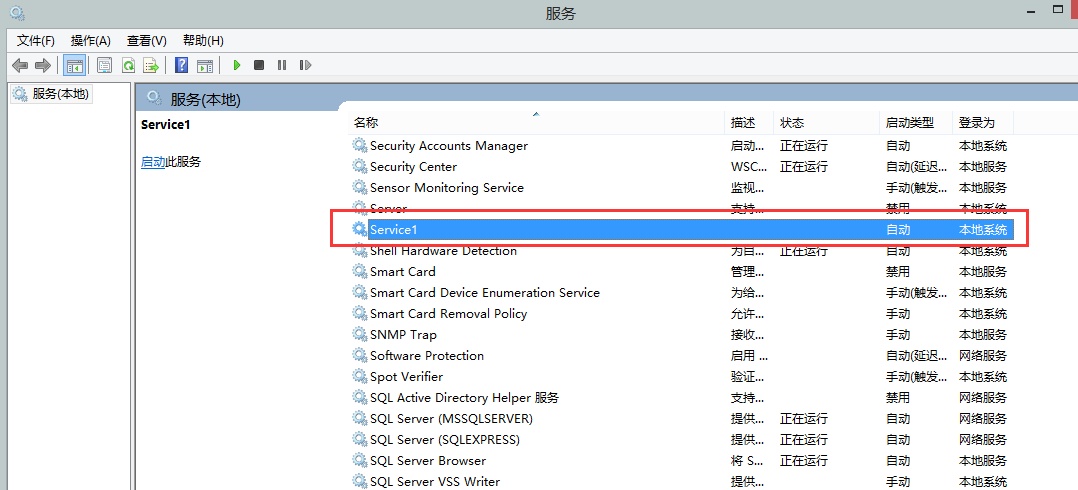The image size is (1078, 490).
Task: Open Properties via the toolbar icon
Action: point(104,65)
